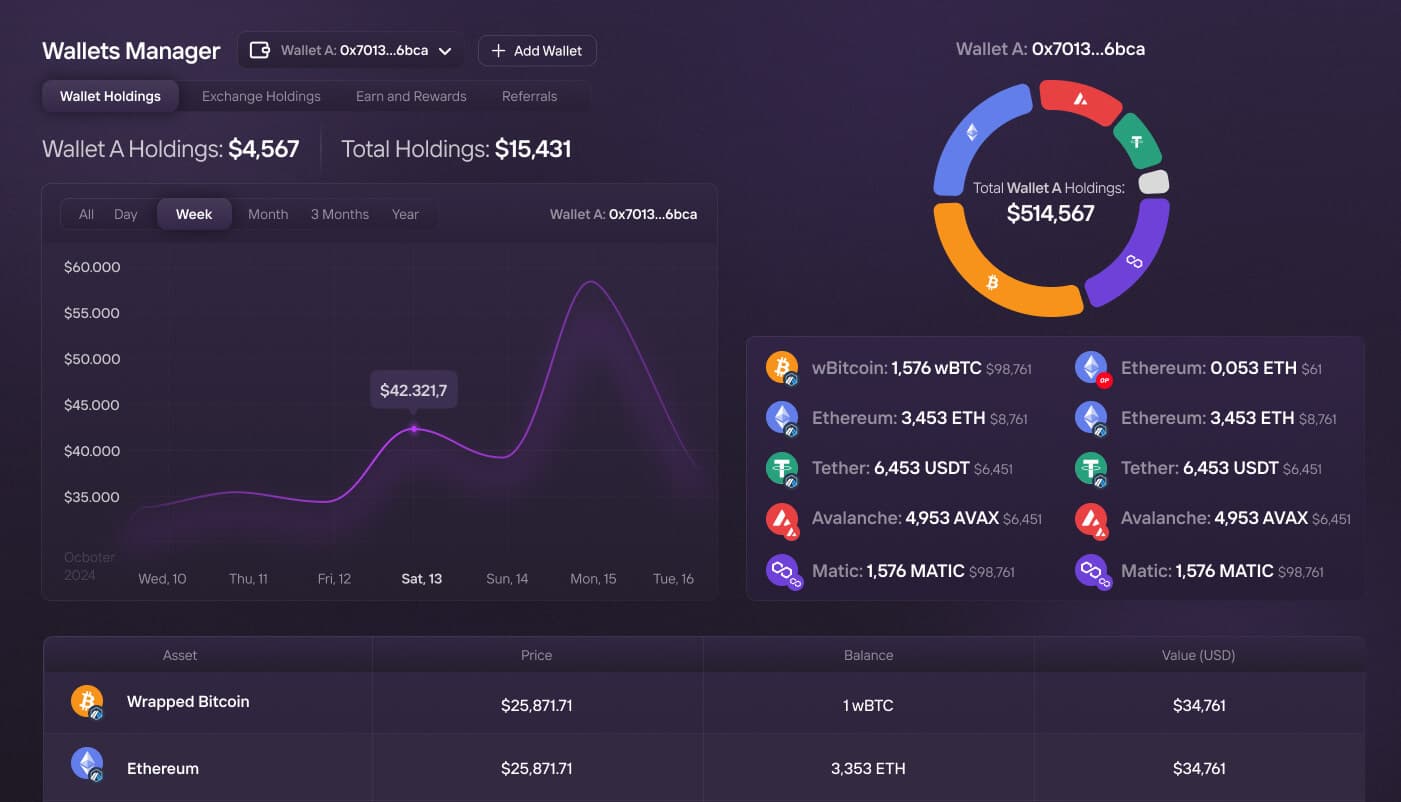The image size is (1401, 802).
Task: Click the Total Holdings $15,431 value
Action: pos(533,149)
